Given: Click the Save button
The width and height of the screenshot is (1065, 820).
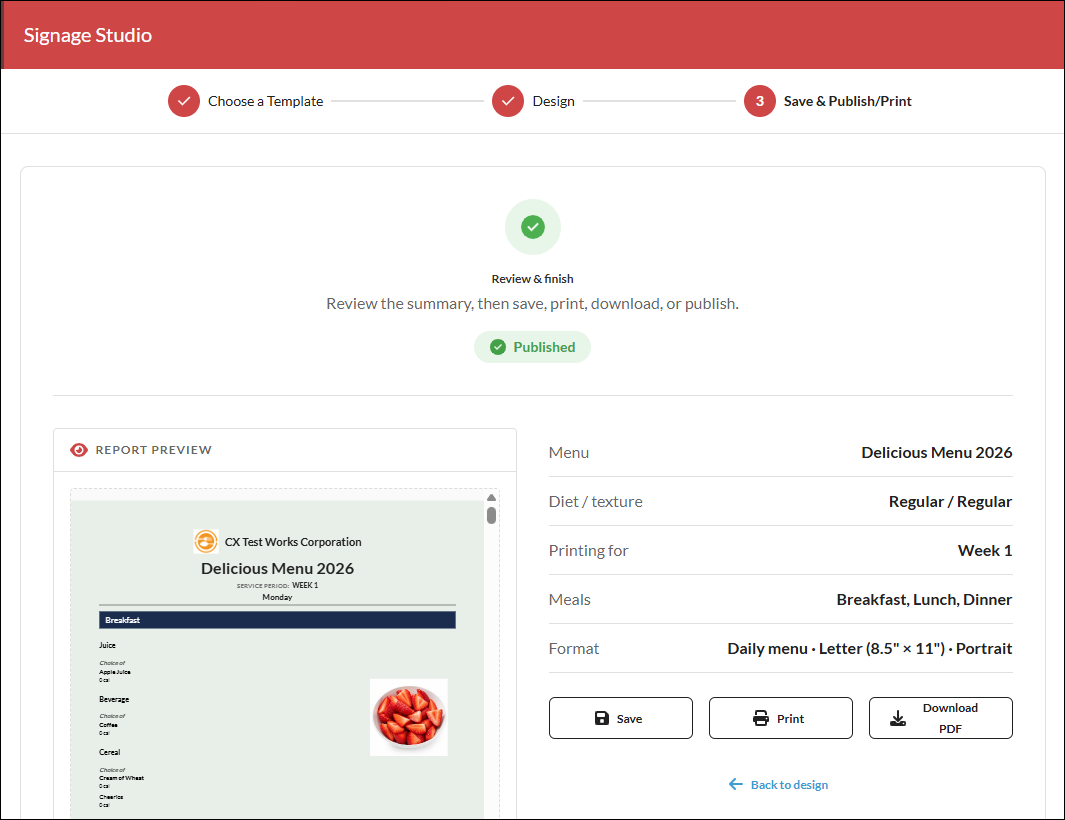Looking at the screenshot, I should [x=621, y=718].
